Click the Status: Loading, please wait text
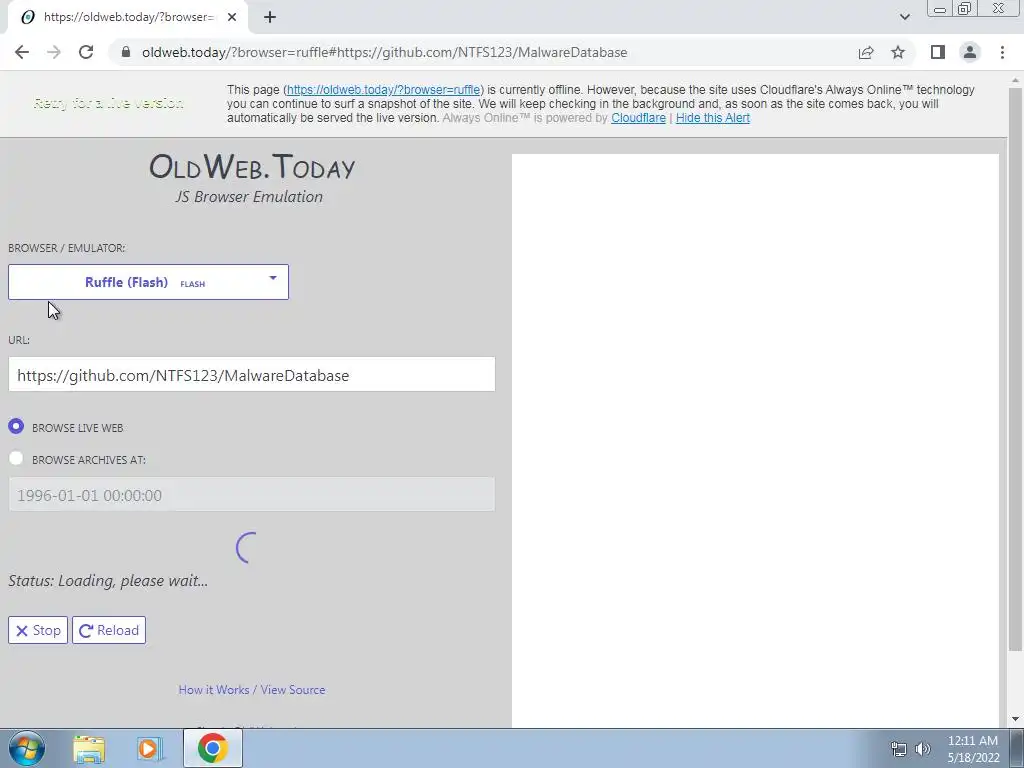This screenshot has width=1024, height=768. pos(108,581)
